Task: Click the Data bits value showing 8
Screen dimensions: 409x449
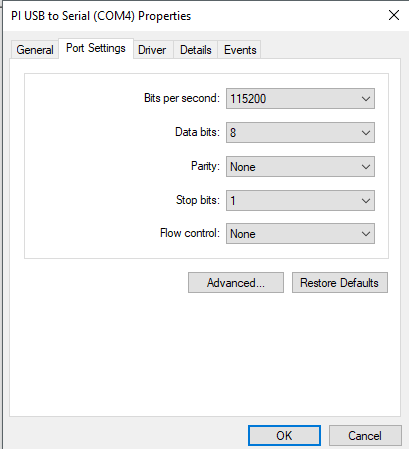Action: point(300,133)
